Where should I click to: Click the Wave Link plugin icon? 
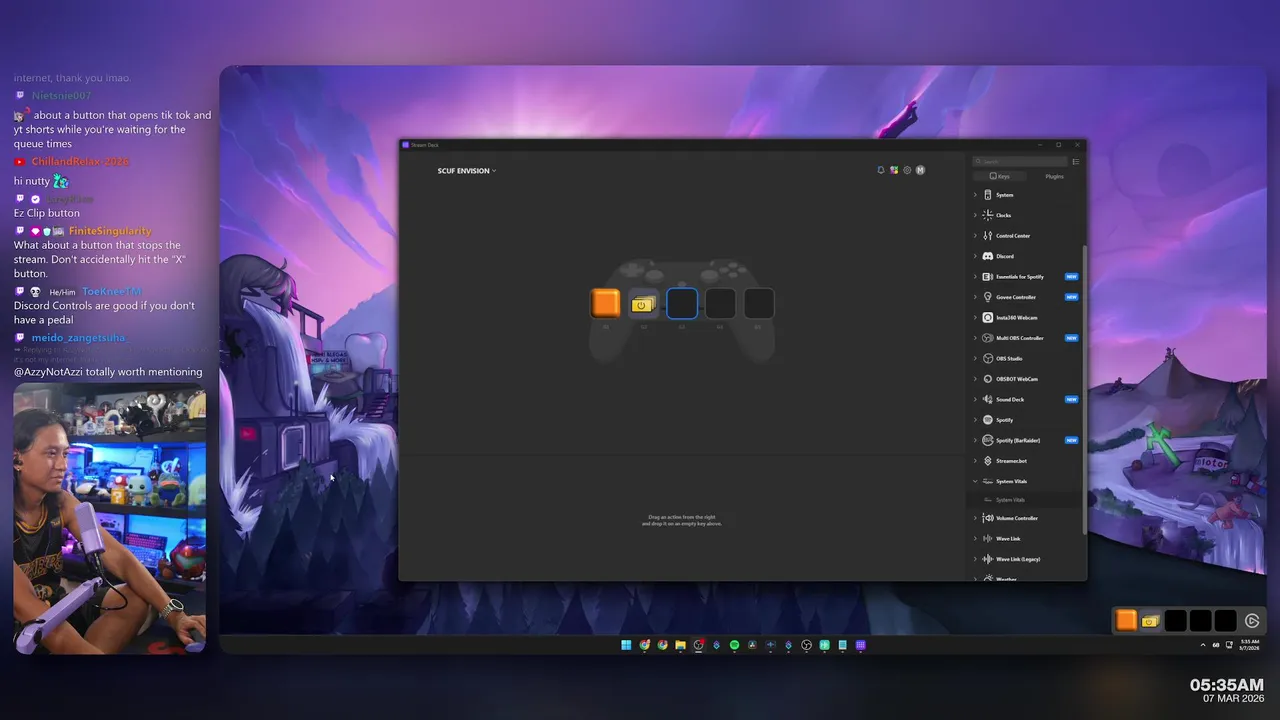(x=988, y=539)
